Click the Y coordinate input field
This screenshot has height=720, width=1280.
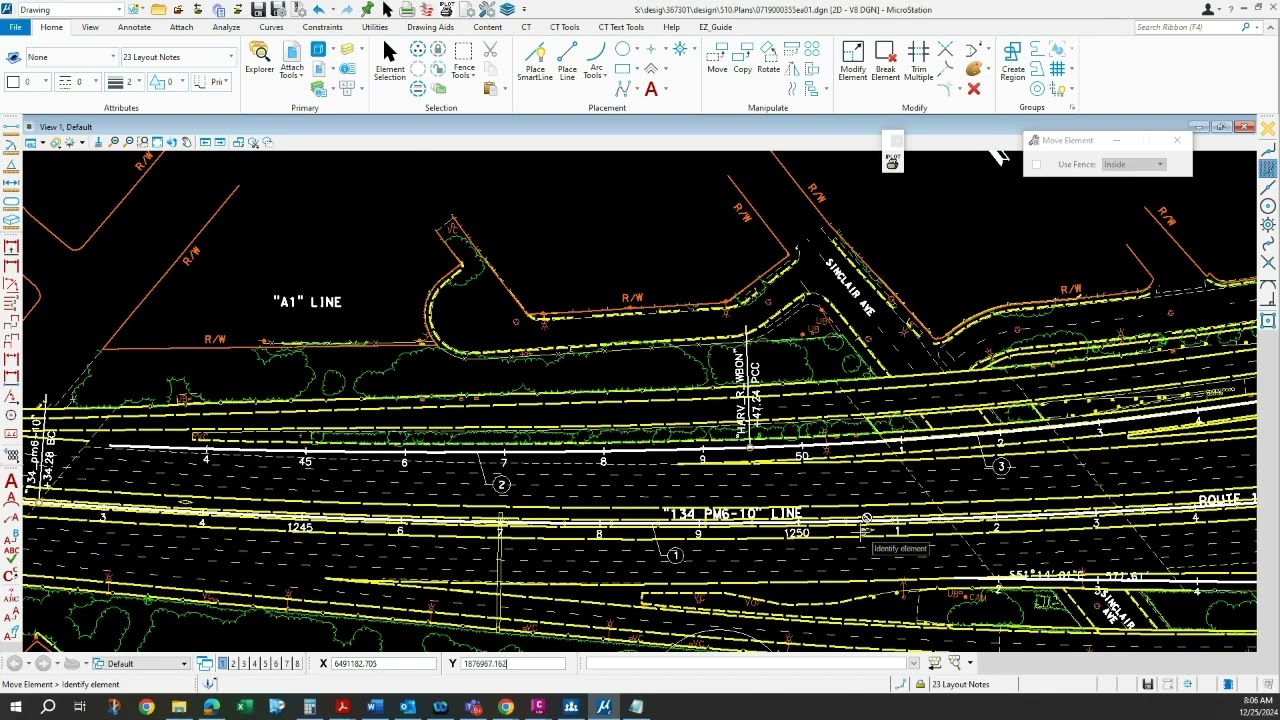tap(513, 664)
